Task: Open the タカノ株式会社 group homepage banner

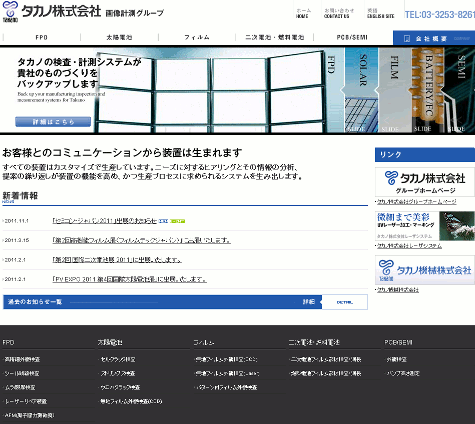Action: (x=425, y=182)
